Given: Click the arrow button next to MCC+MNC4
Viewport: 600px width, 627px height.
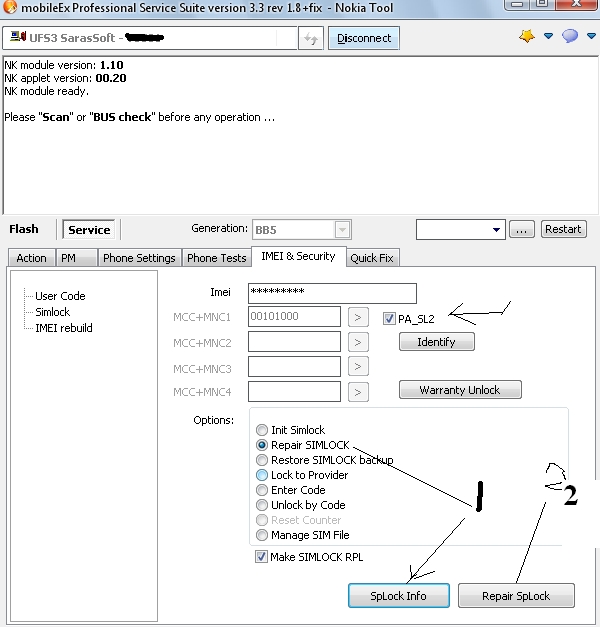Looking at the screenshot, I should (358, 392).
